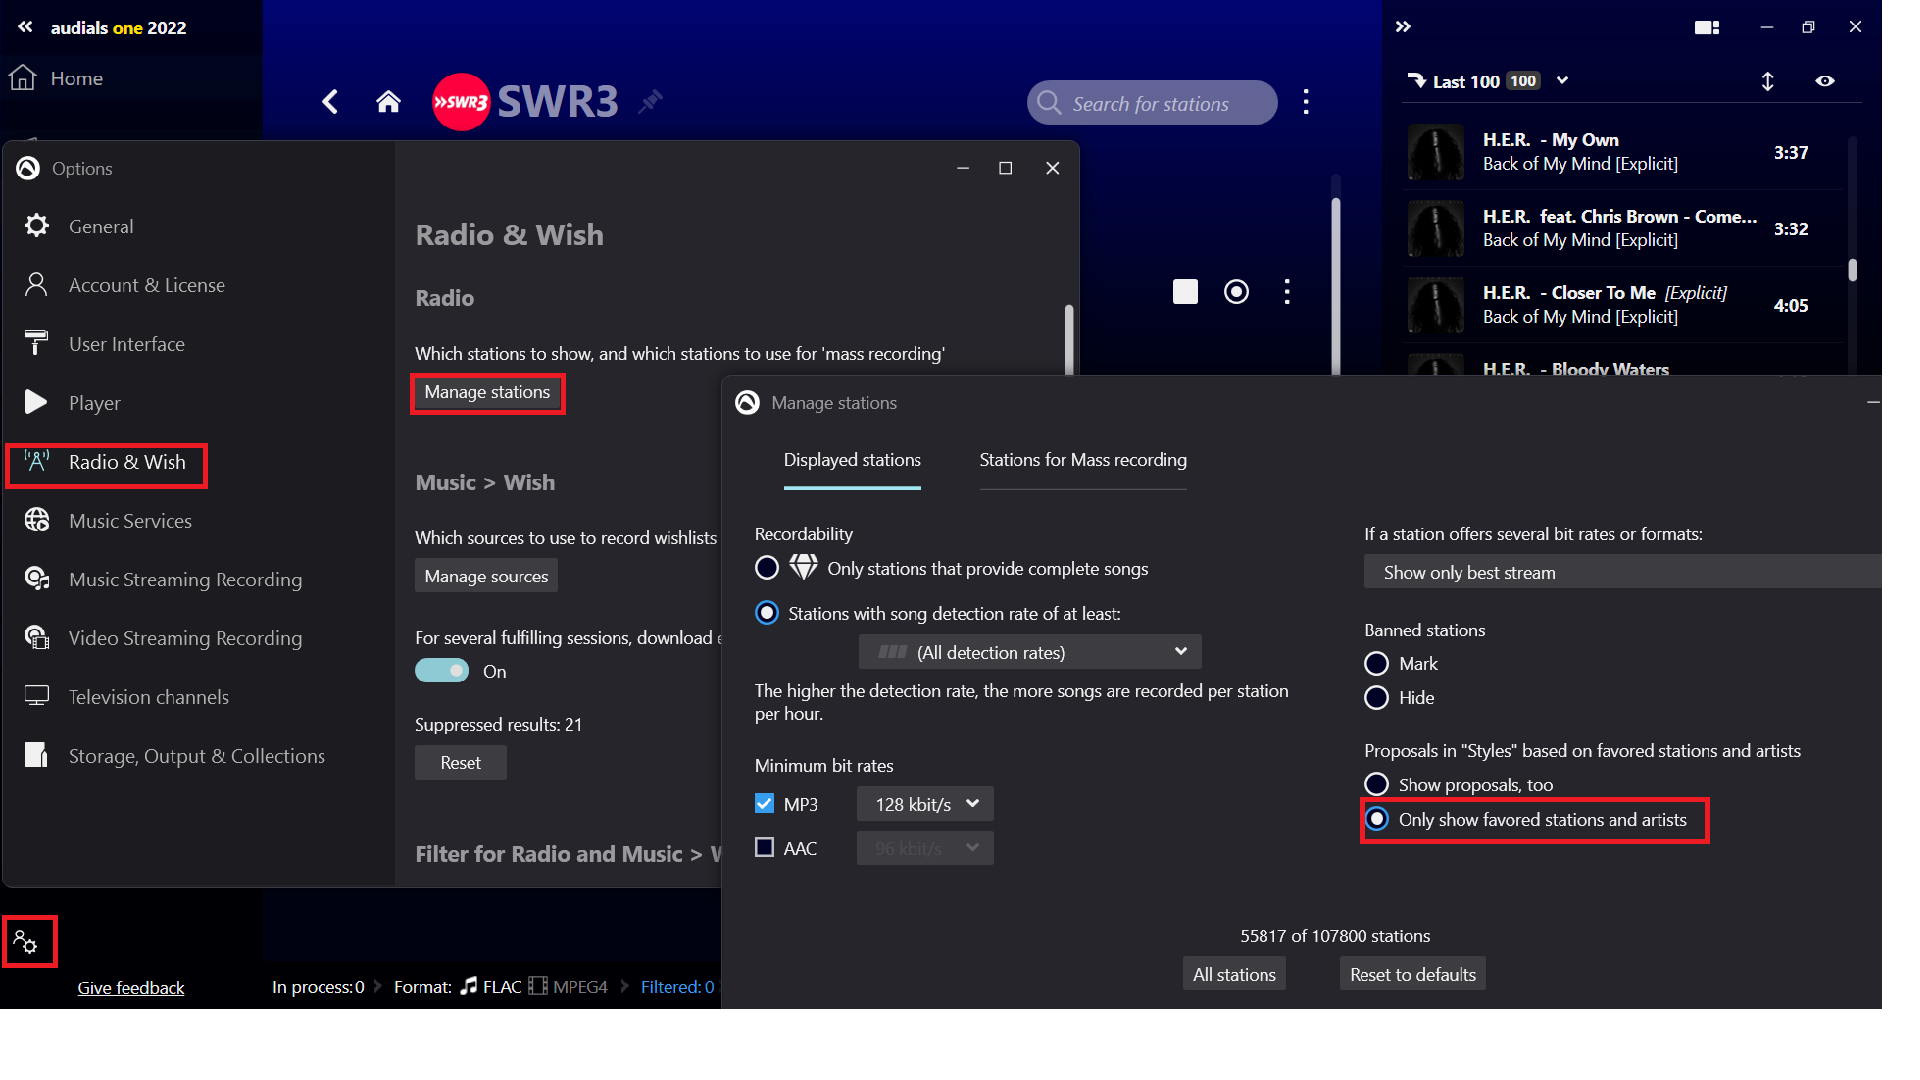Click the All stations button

(x=1234, y=974)
